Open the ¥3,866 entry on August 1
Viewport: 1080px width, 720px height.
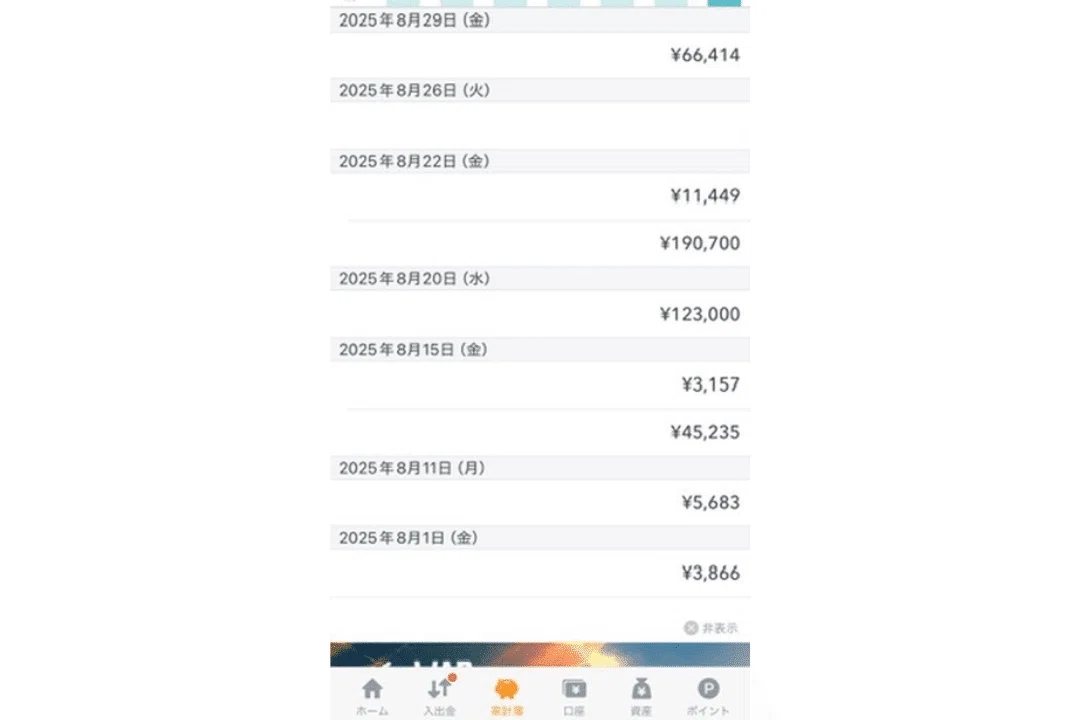pos(540,573)
